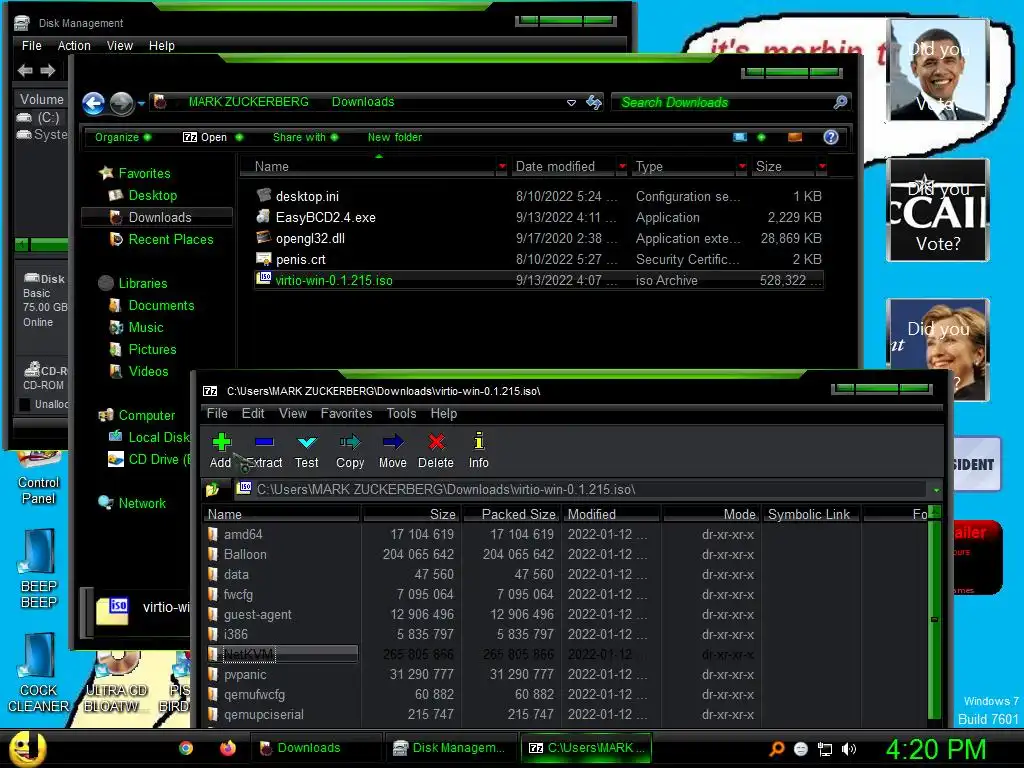Select Network in Explorer sidebar
Screen dimensions: 1024x768
coord(142,503)
